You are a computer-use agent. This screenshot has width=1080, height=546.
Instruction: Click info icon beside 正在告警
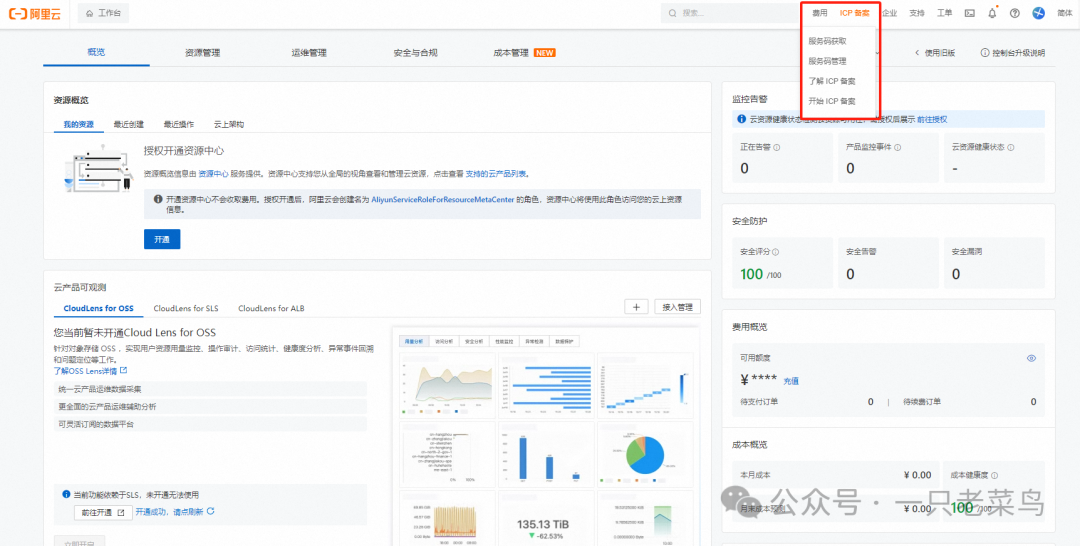click(x=777, y=147)
